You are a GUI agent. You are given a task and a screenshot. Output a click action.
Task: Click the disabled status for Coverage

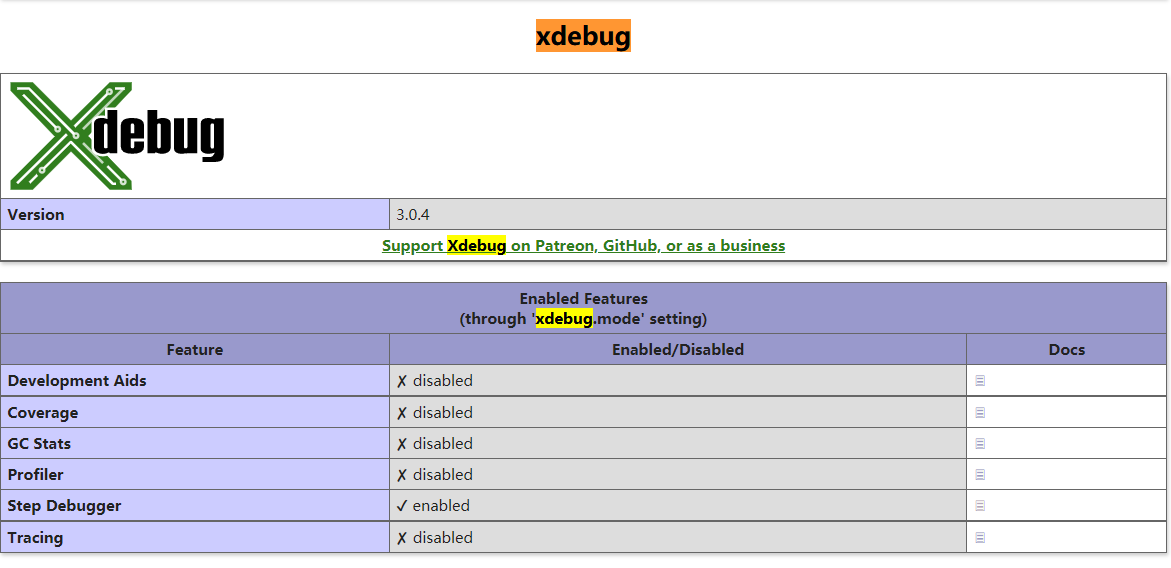coord(435,413)
